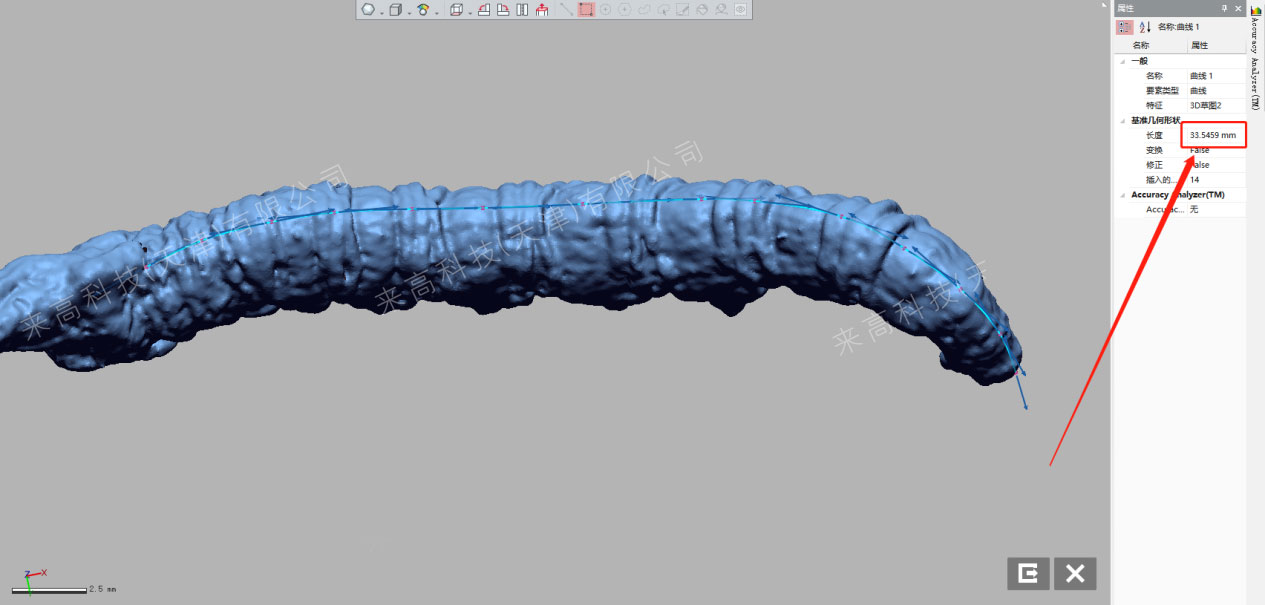
Task: Collapse the 一般 properties group
Action: point(1122,61)
